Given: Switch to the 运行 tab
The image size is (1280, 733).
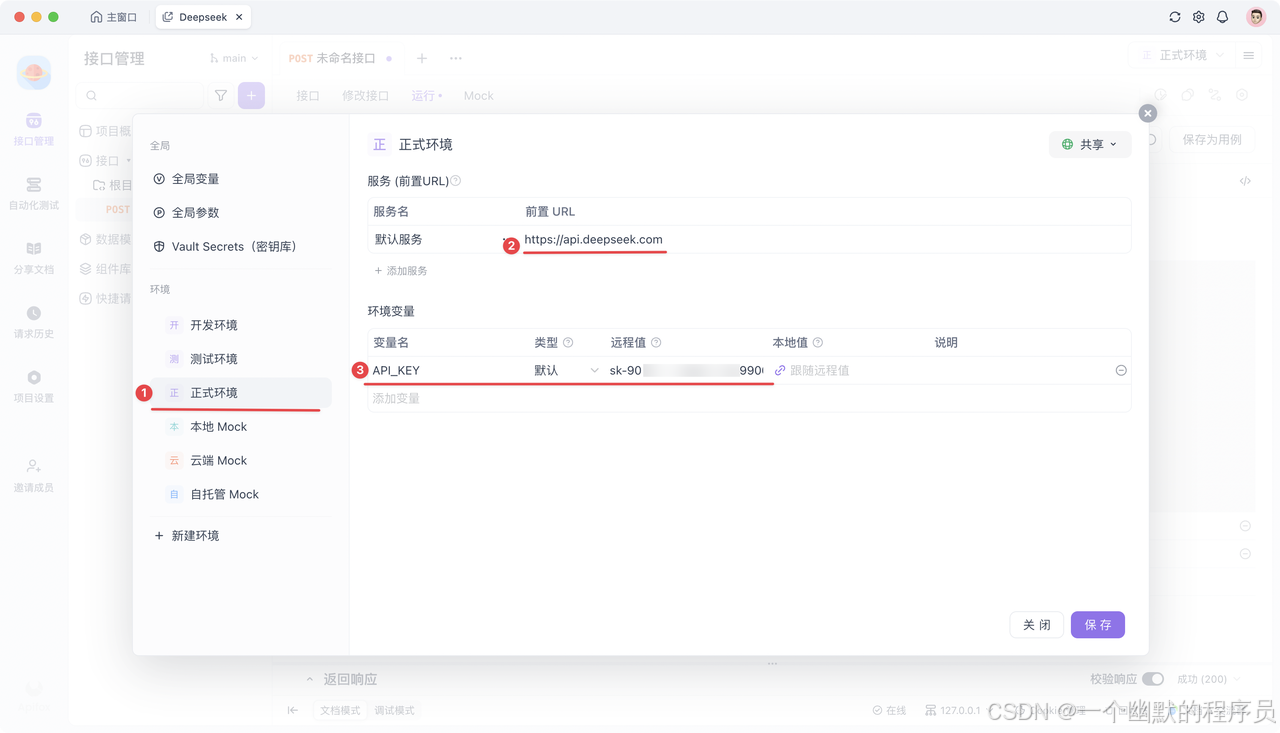Looking at the screenshot, I should [x=426, y=96].
